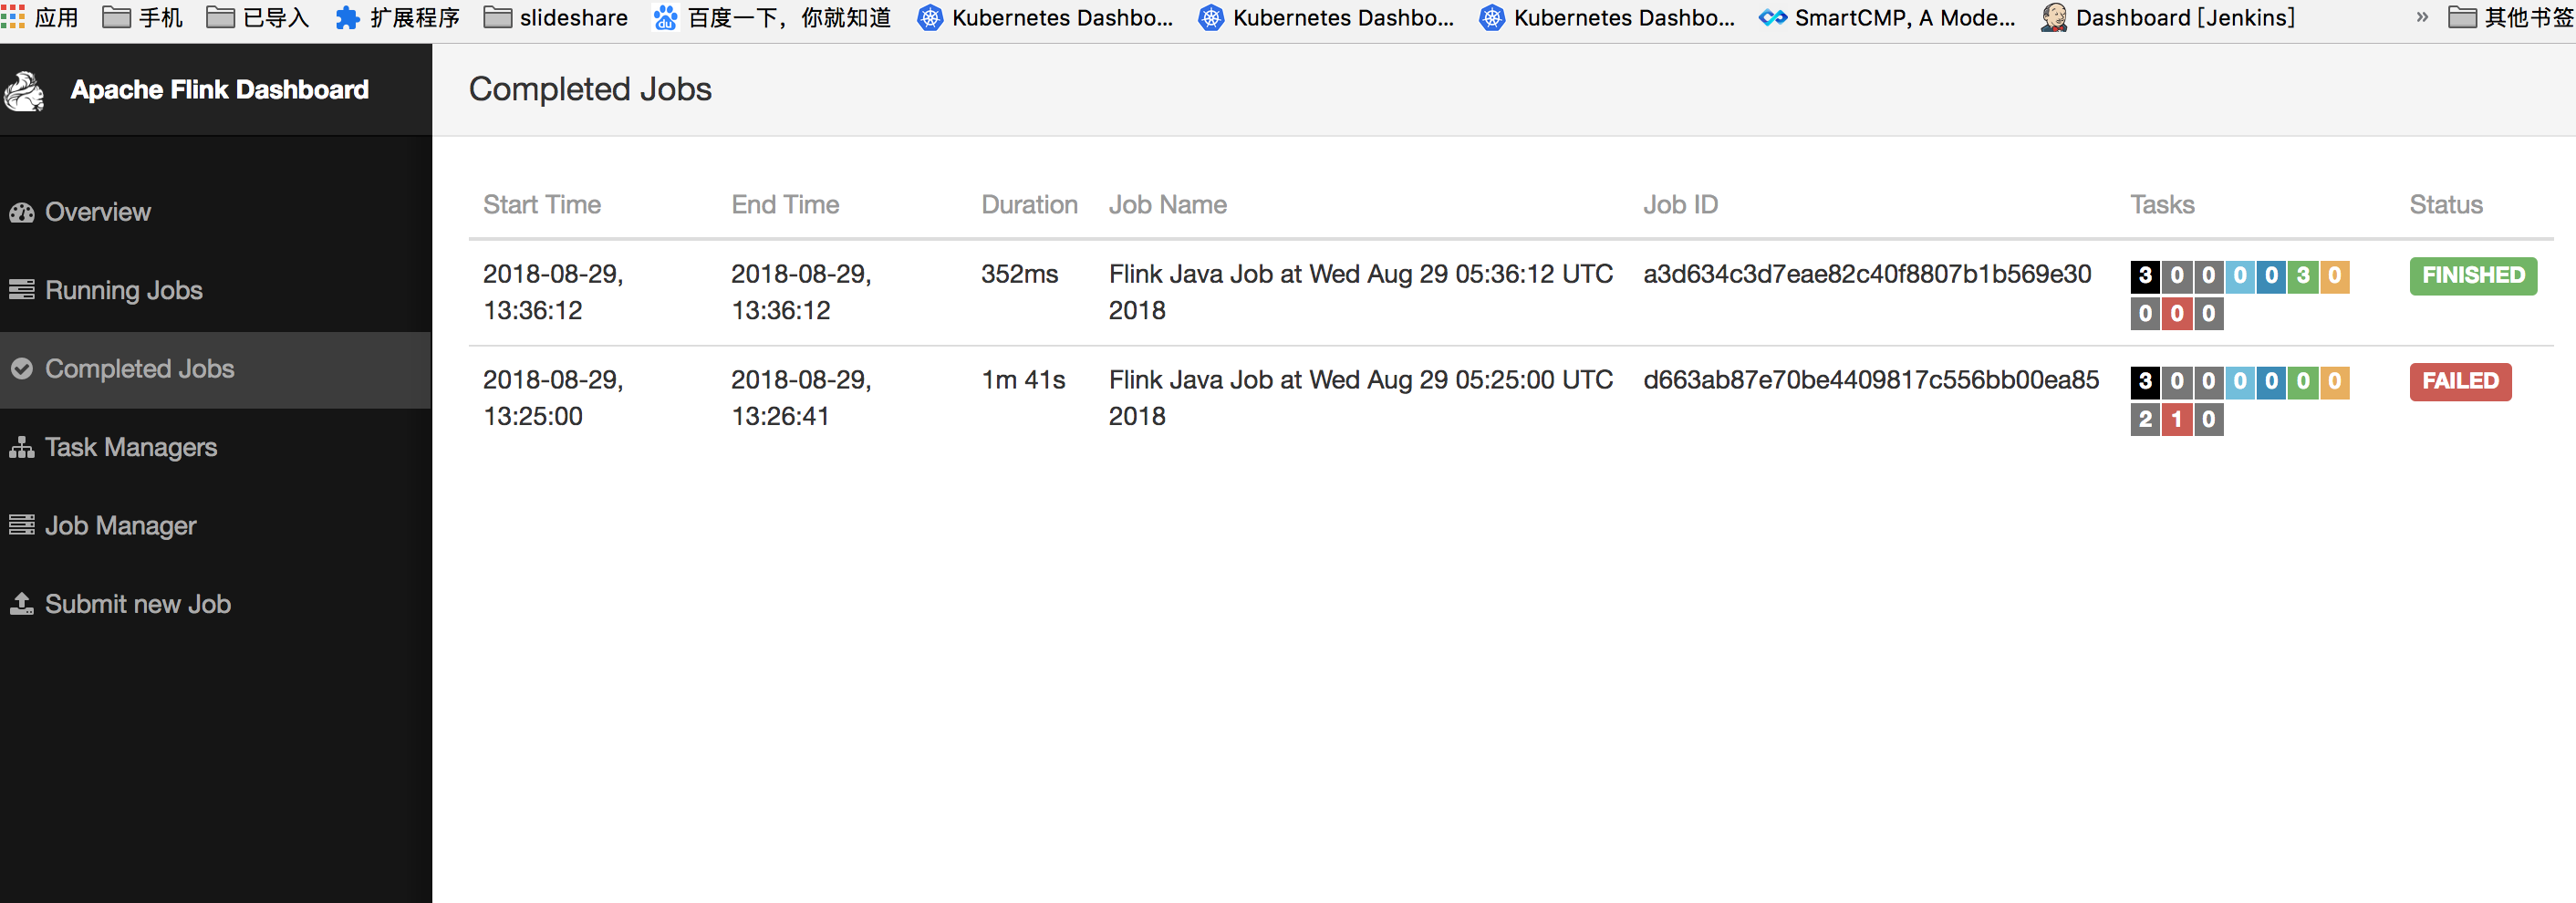Open the Overview page link
The width and height of the screenshot is (2576, 903).
(97, 212)
